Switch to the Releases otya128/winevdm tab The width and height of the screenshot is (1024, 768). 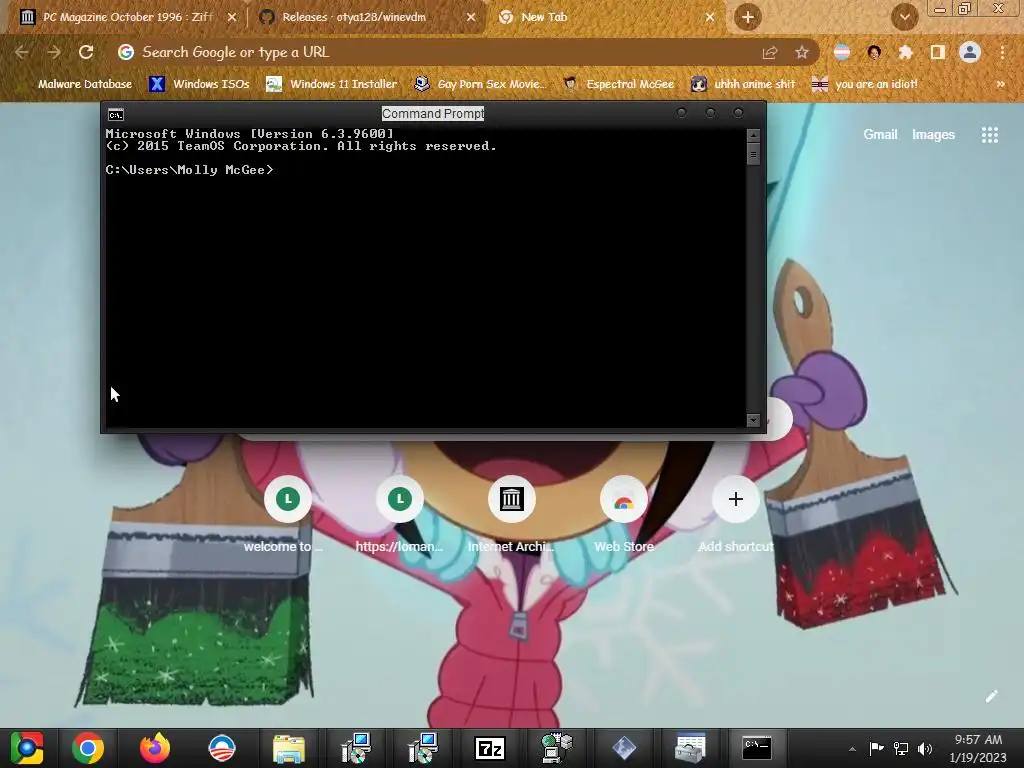[x=366, y=17]
